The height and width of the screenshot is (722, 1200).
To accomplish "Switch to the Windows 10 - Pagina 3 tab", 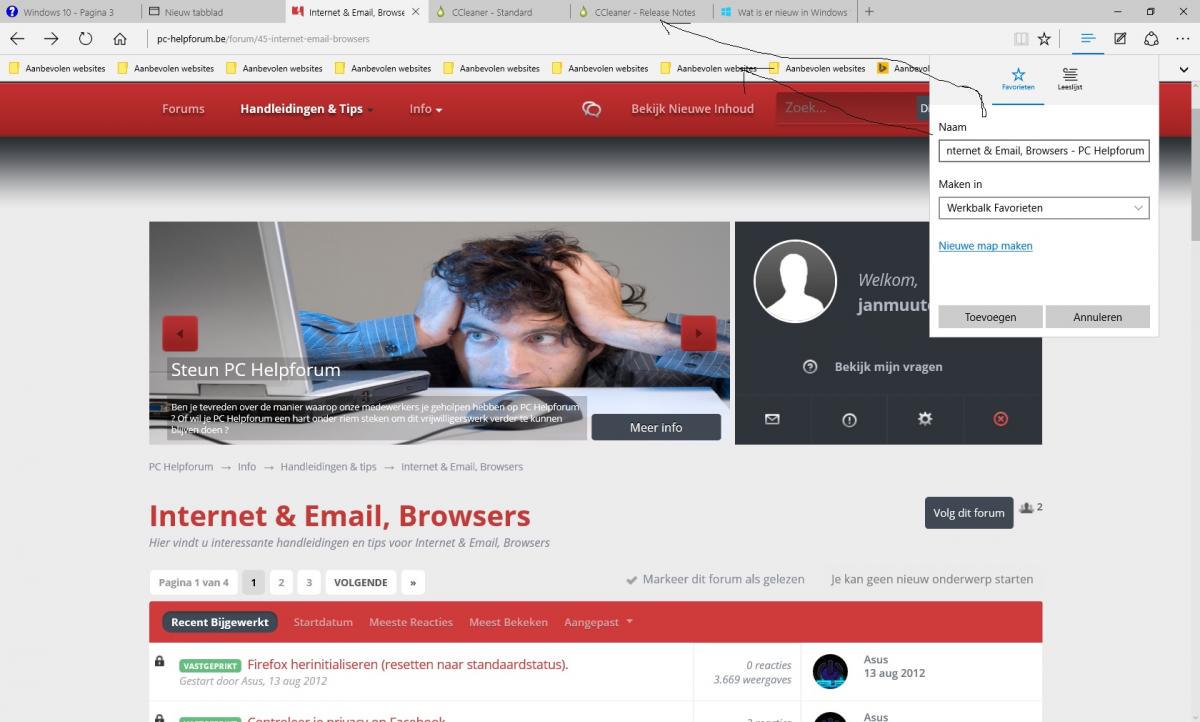I will pyautogui.click(x=68, y=12).
